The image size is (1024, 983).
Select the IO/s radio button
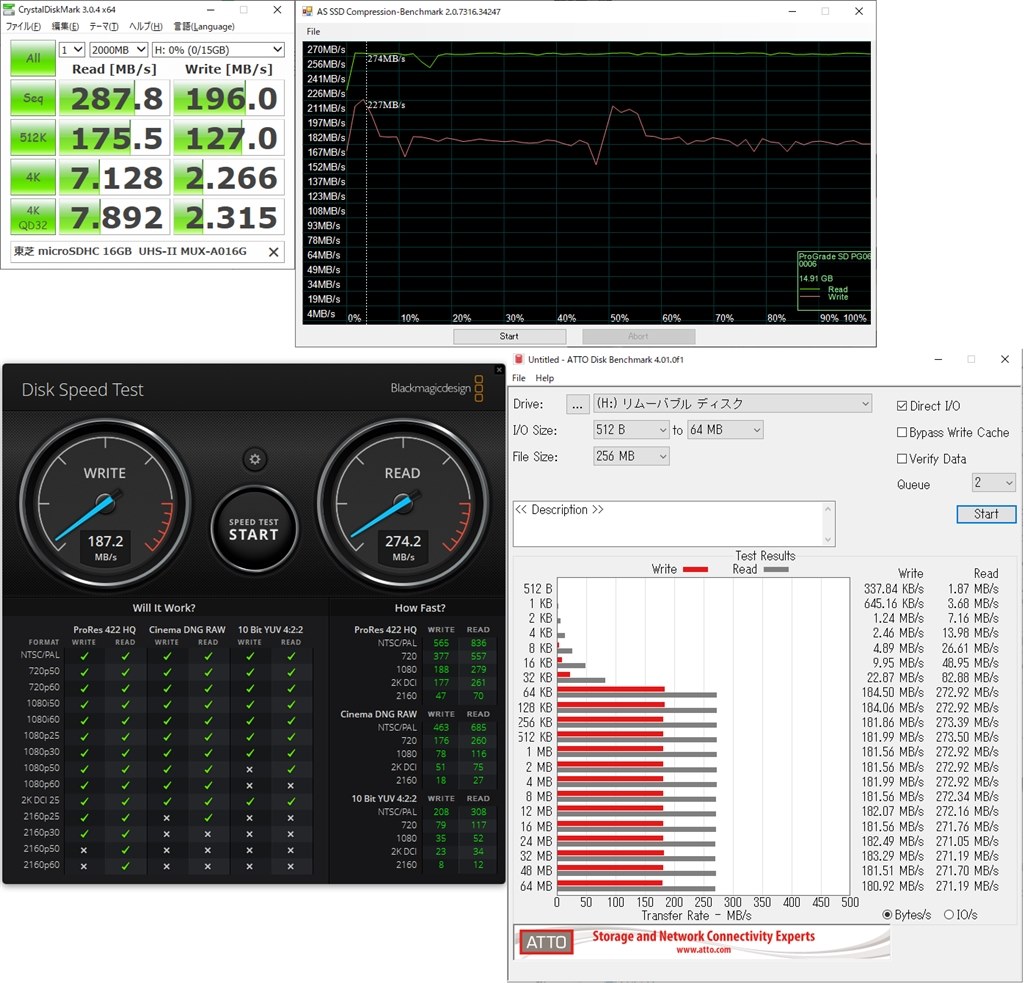pyautogui.click(x=949, y=915)
